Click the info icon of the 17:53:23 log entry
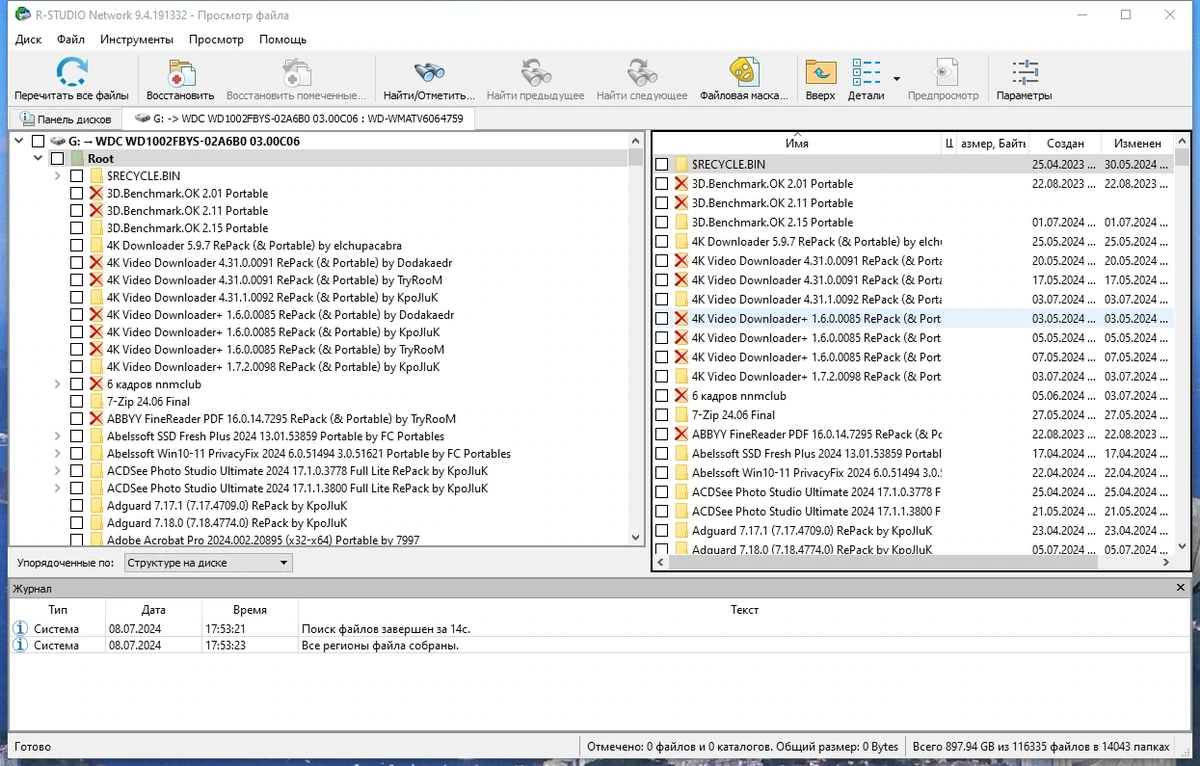The image size is (1200, 766). 21,645
